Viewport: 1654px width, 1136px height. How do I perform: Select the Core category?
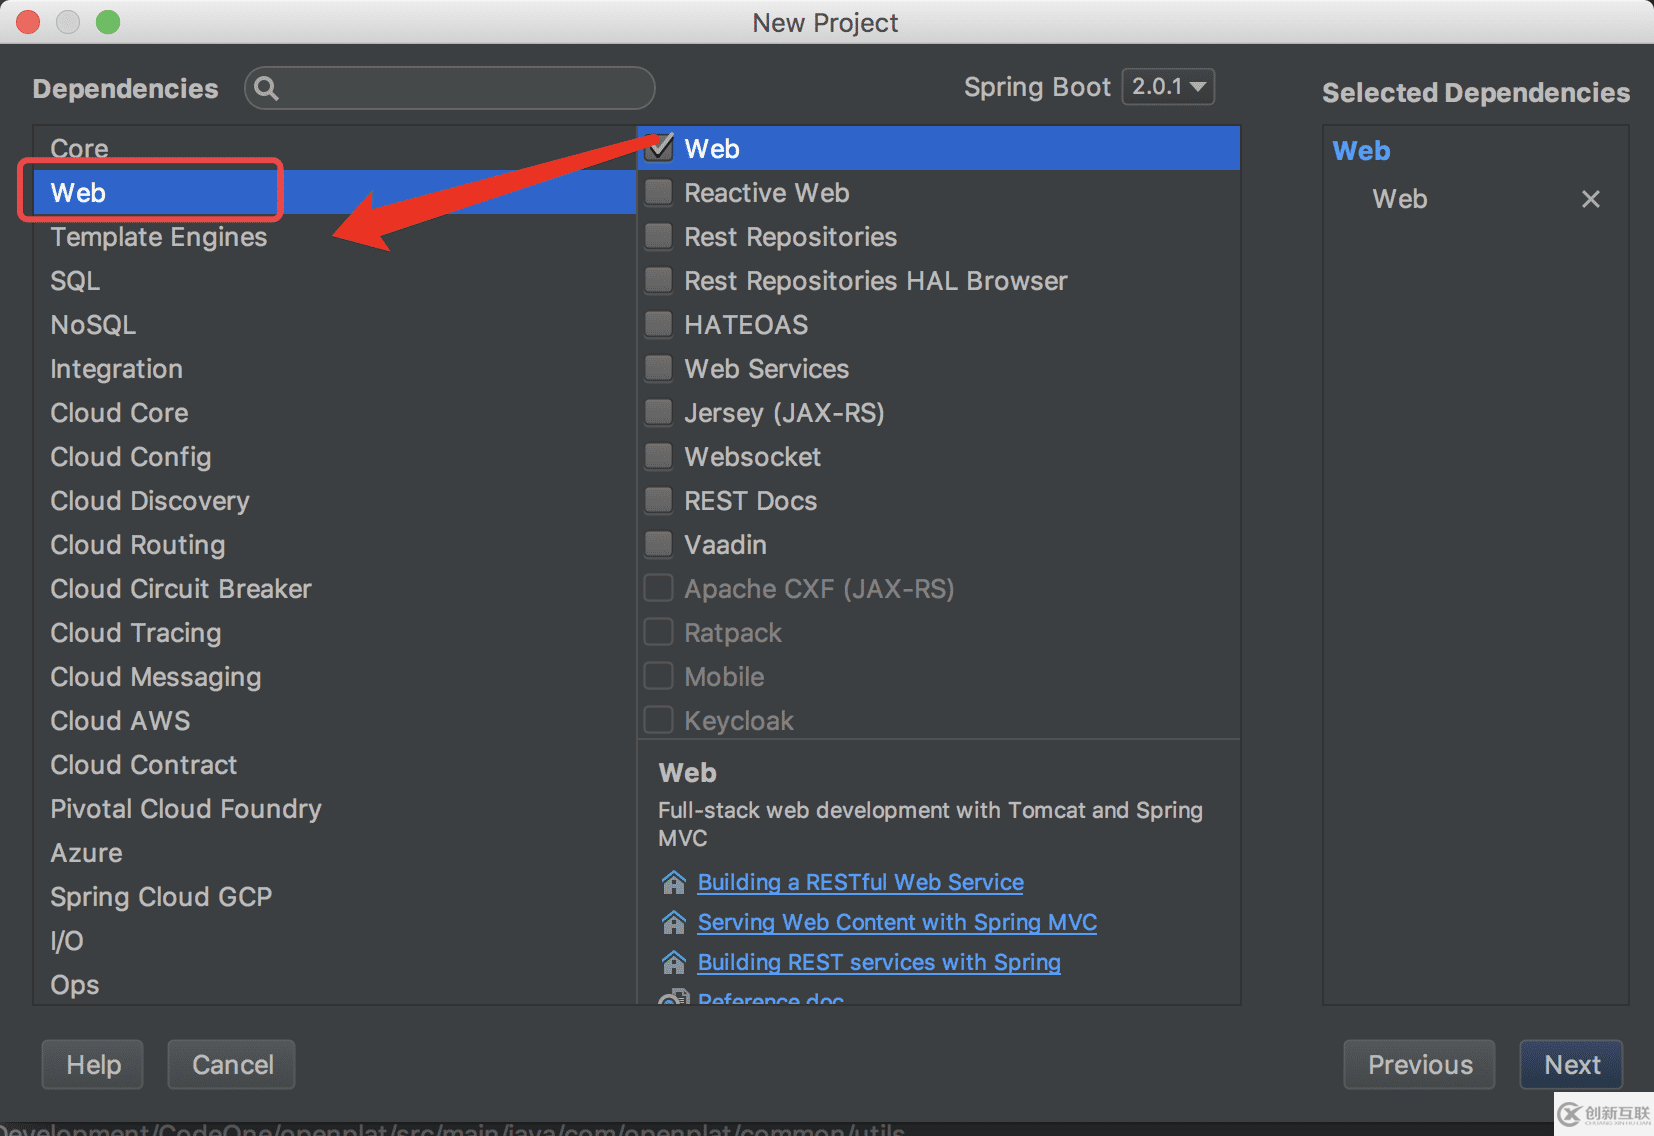coord(335,148)
